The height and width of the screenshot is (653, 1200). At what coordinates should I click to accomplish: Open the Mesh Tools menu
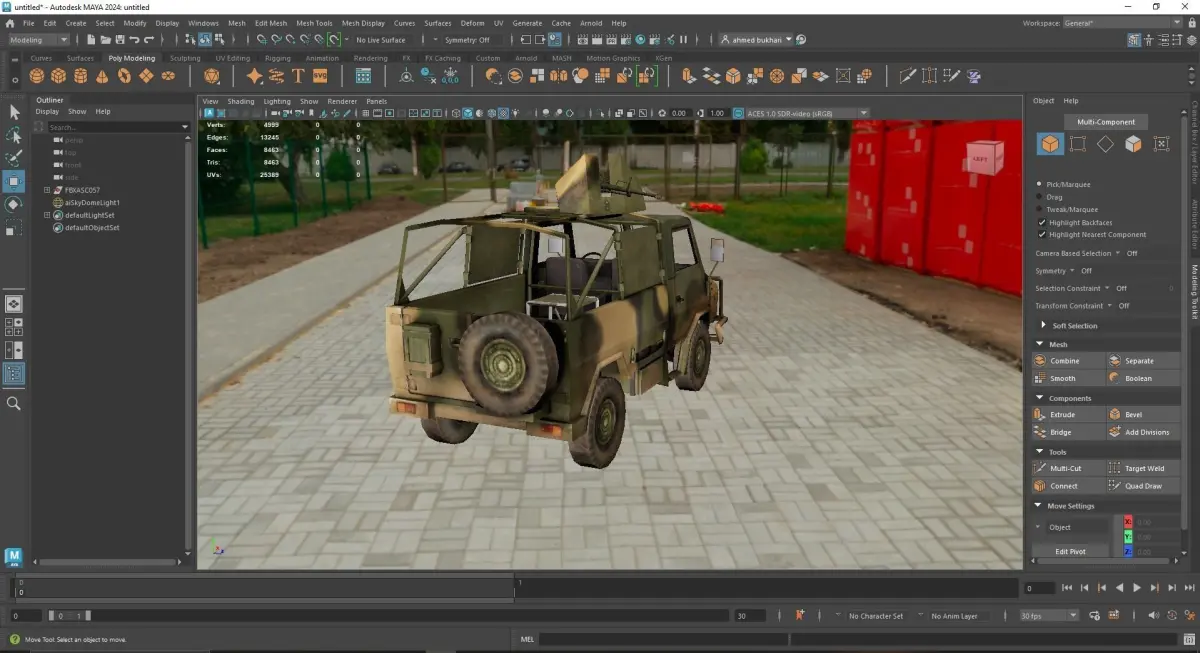pyautogui.click(x=314, y=22)
